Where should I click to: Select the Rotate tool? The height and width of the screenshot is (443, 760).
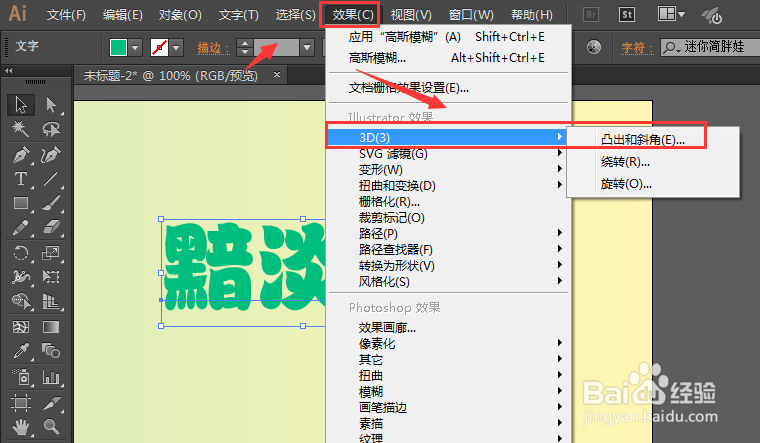pos(21,253)
